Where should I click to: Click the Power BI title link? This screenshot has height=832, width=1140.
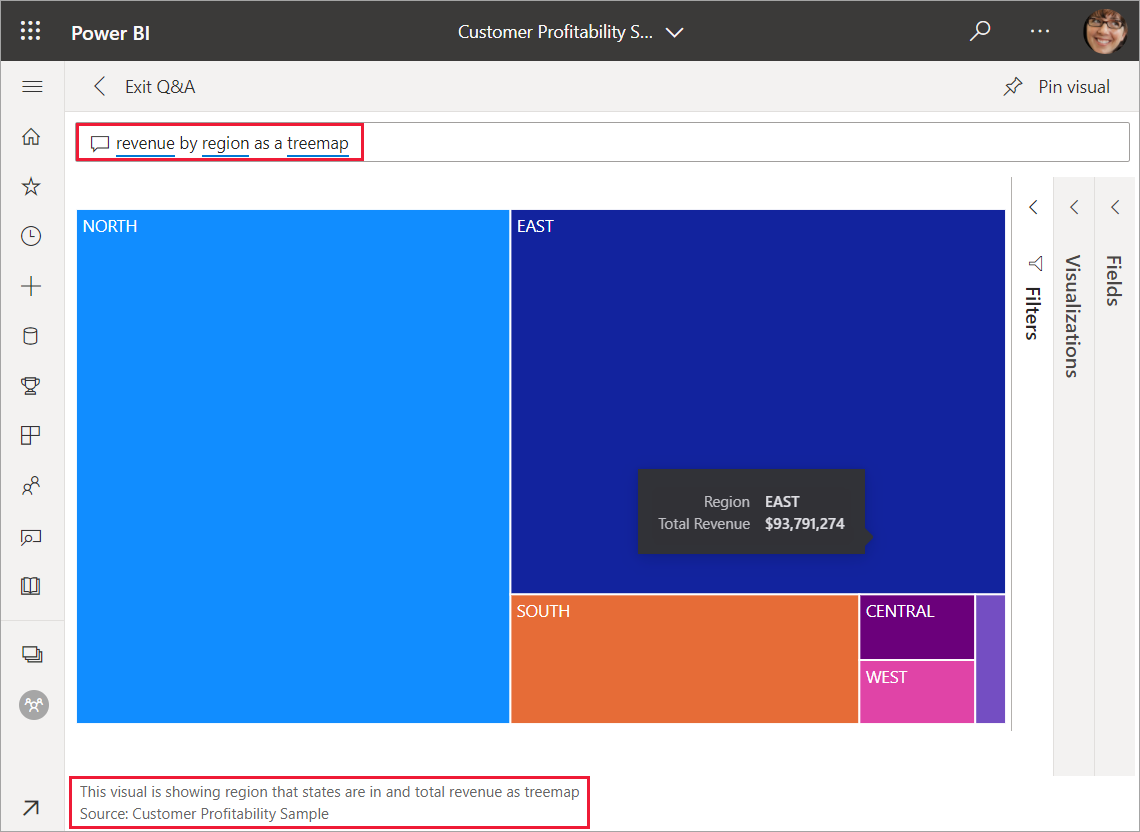[x=111, y=33]
